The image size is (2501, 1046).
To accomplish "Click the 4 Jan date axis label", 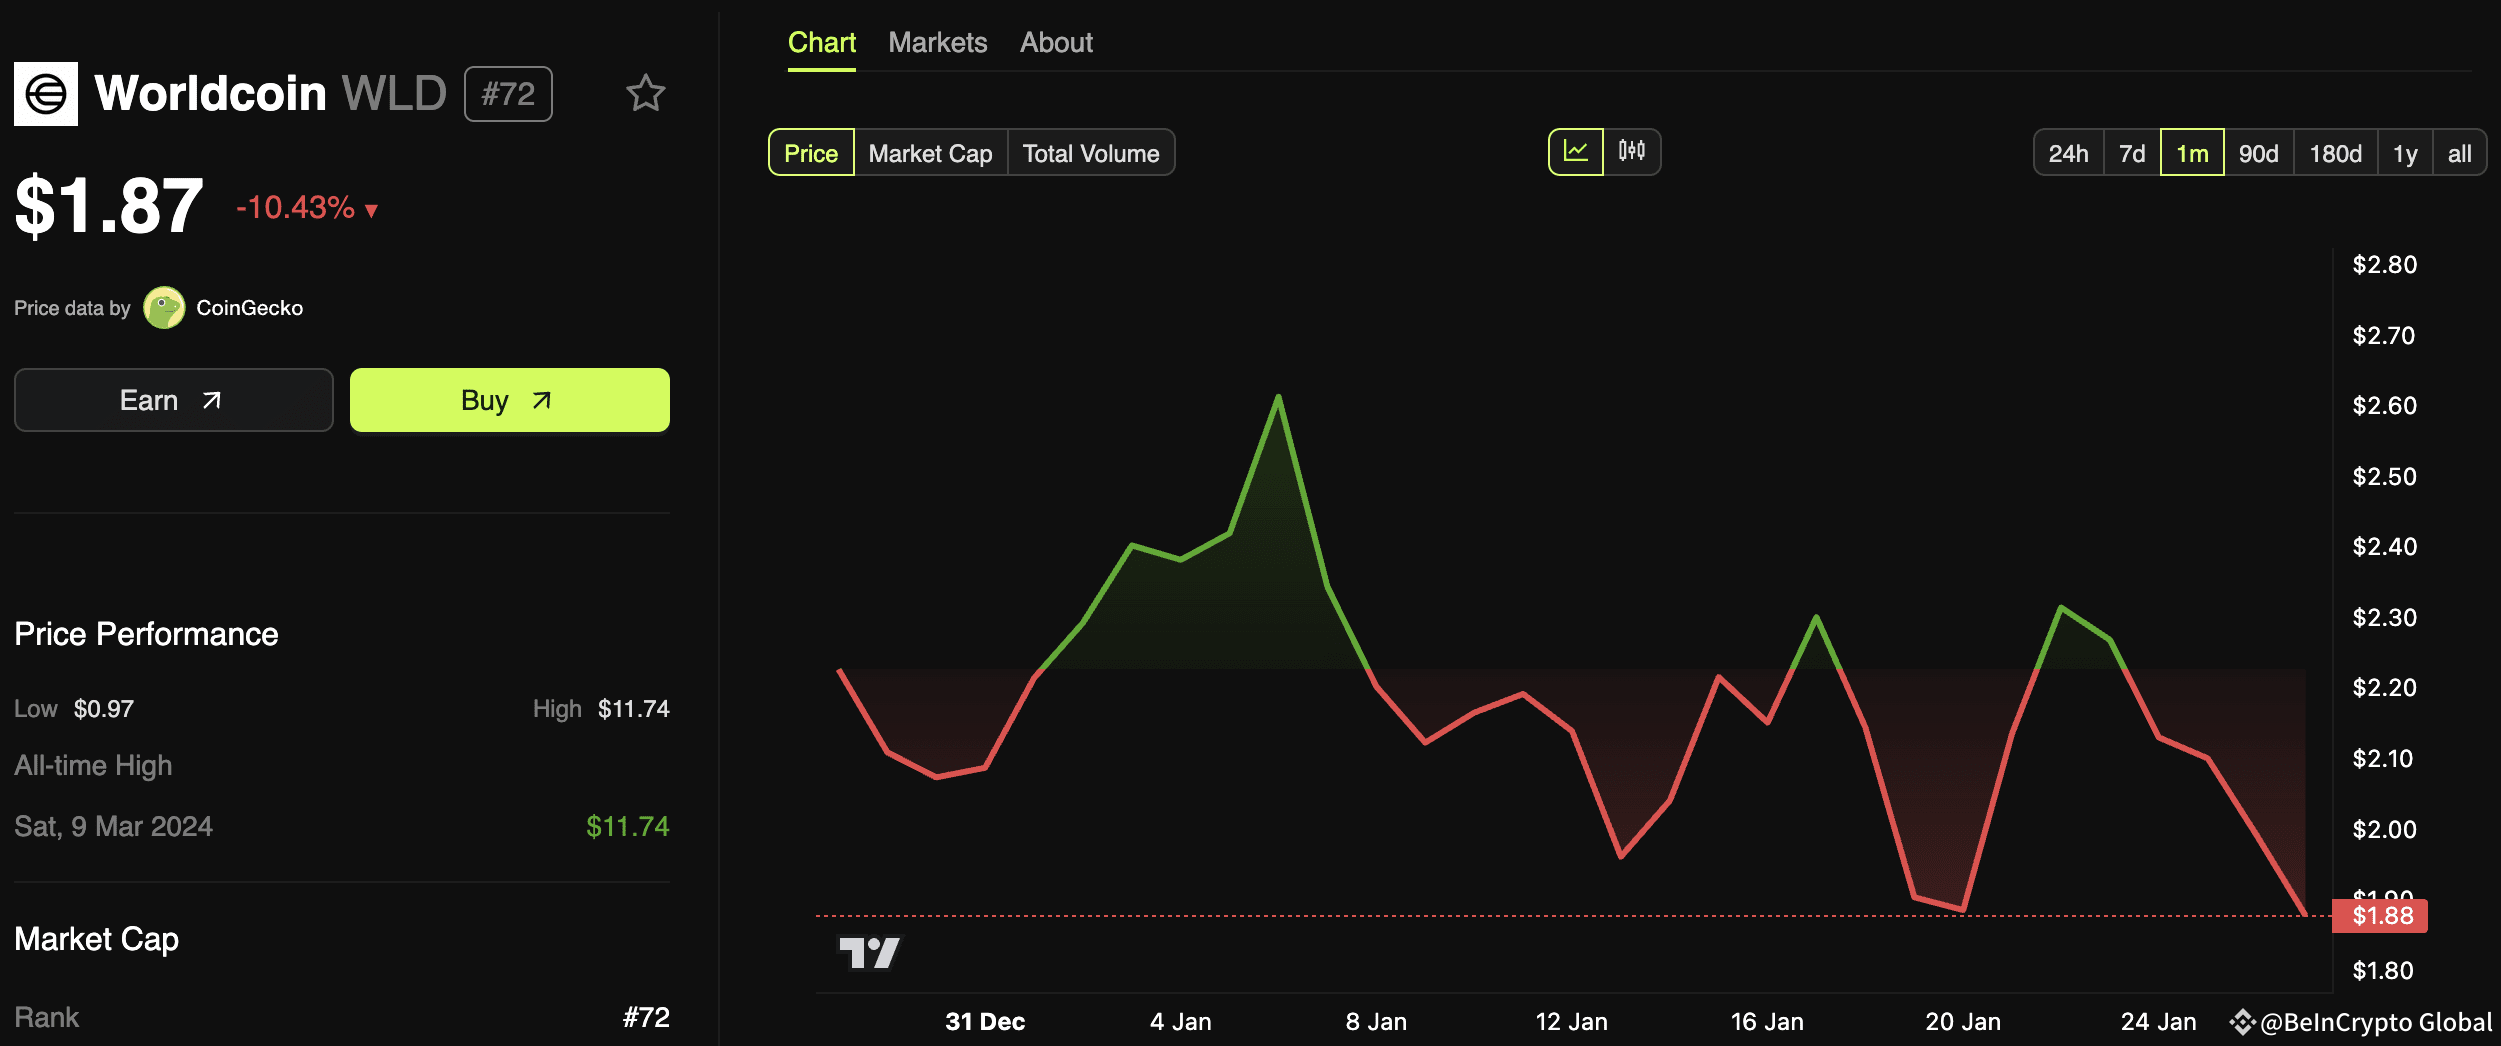I will click(1181, 1022).
